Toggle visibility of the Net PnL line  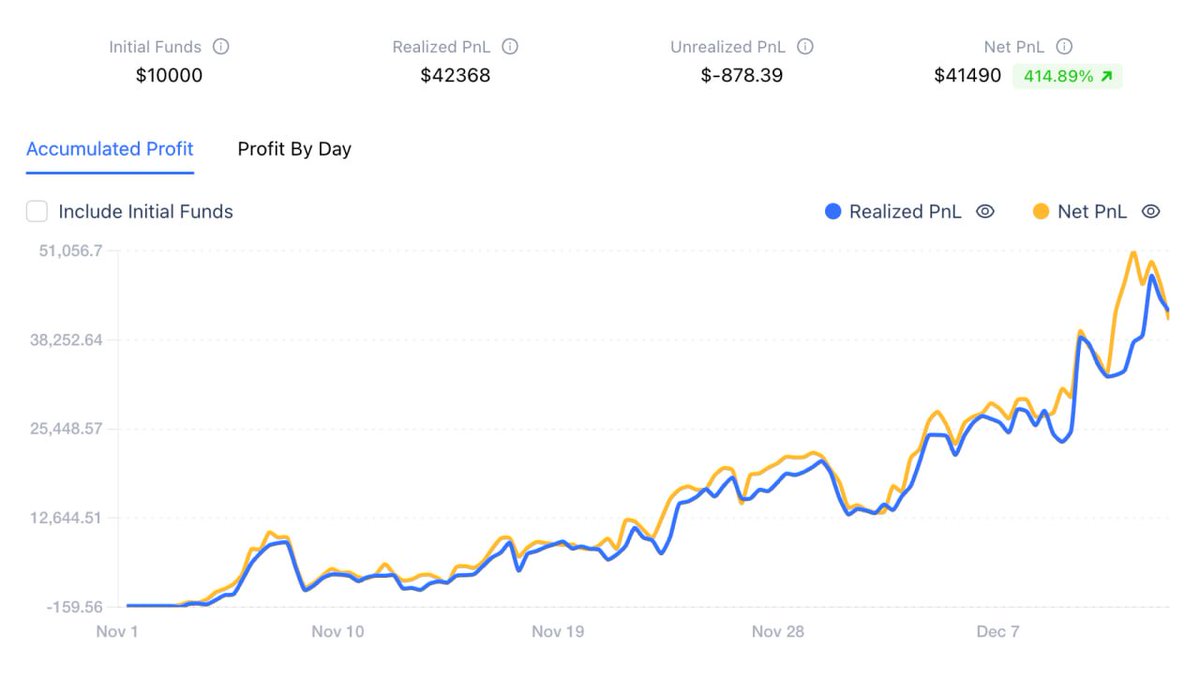click(x=1151, y=211)
